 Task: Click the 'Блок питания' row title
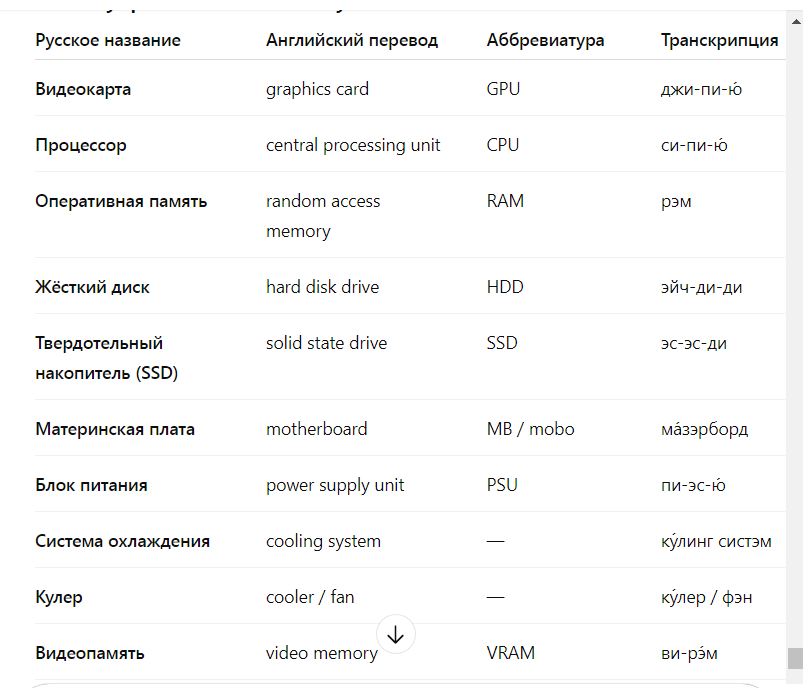coord(91,485)
